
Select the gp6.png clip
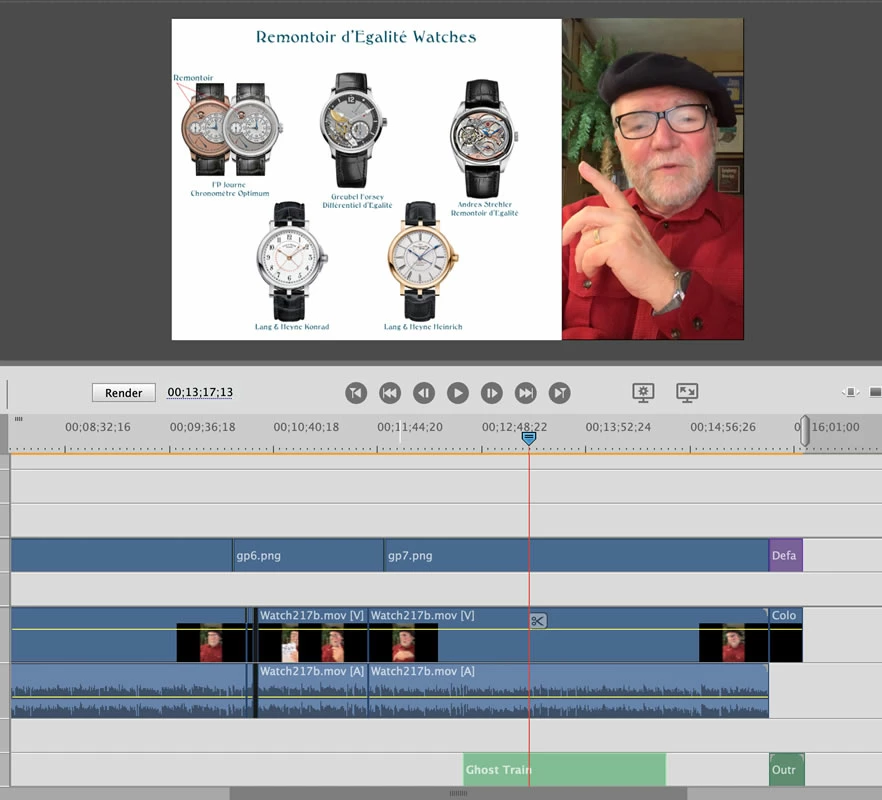(x=308, y=555)
